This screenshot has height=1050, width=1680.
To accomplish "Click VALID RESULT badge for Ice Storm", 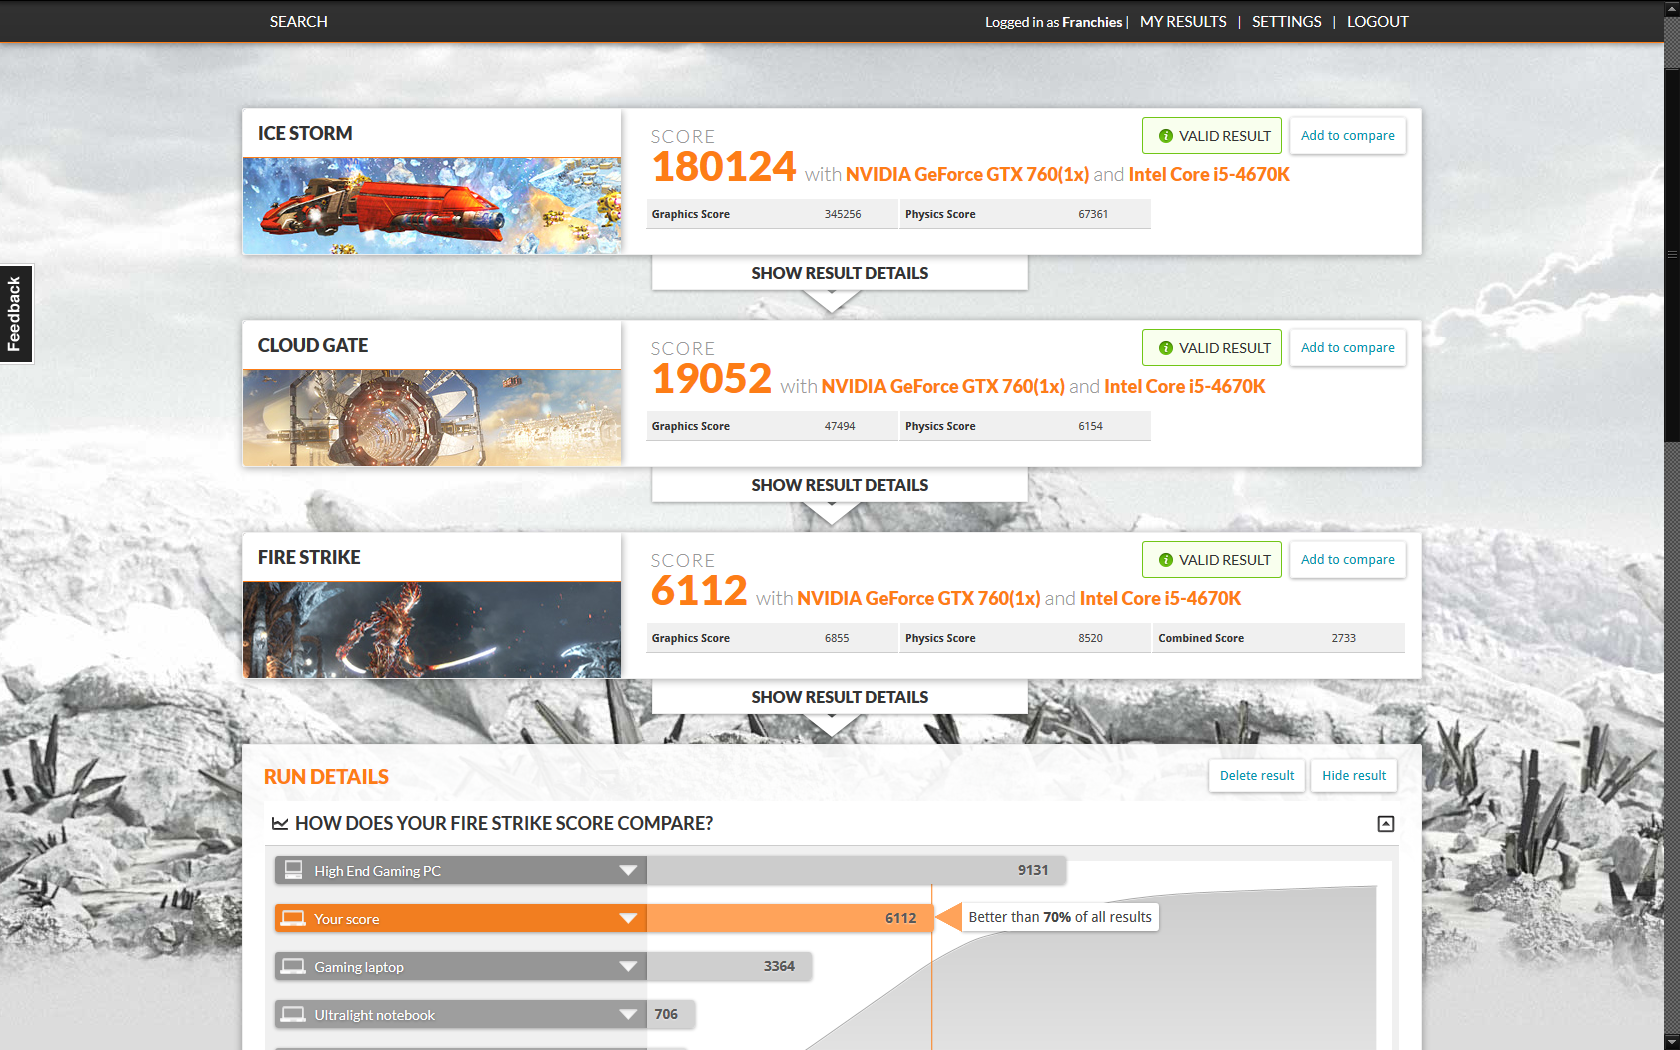I will click(x=1212, y=136).
